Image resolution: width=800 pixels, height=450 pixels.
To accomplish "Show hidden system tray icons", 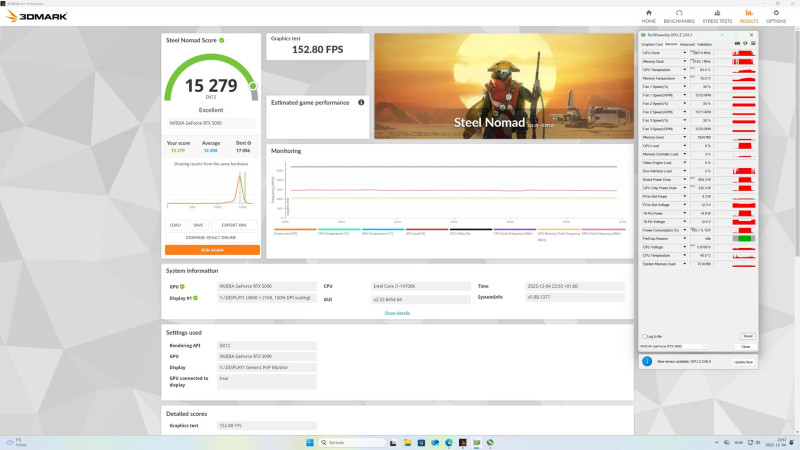I will 716,442.
